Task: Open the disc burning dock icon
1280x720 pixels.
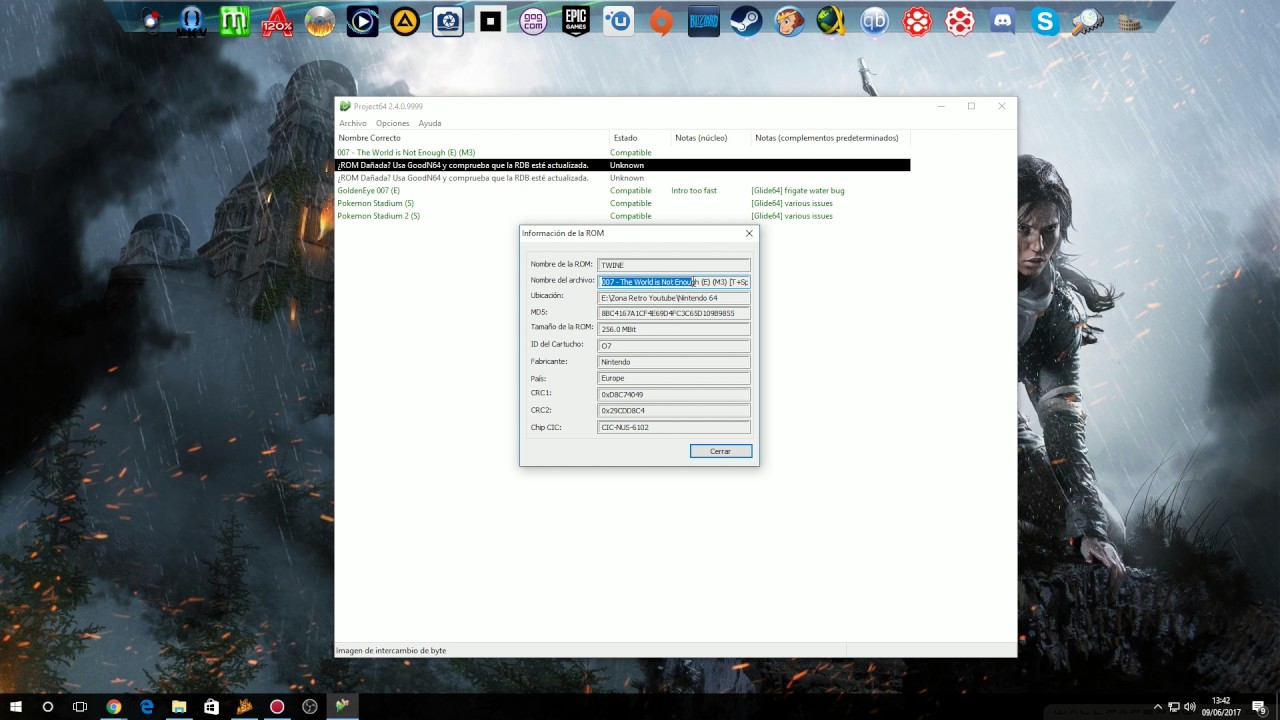Action: pos(320,21)
